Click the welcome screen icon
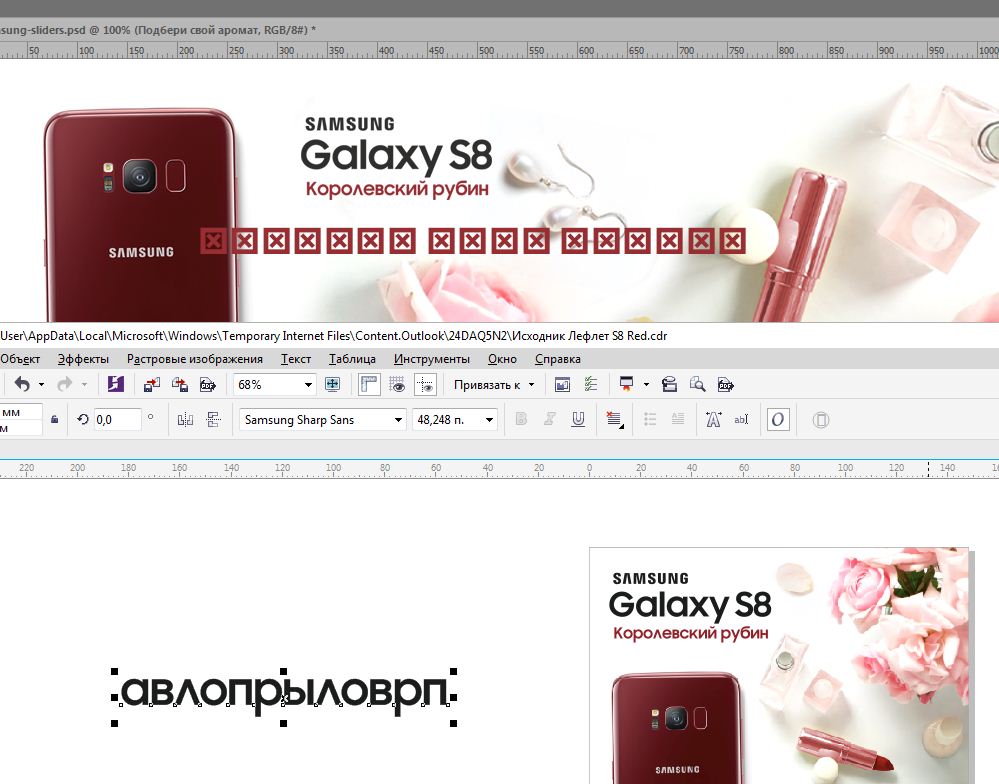Viewport: 999px width, 784px height. (x=562, y=384)
